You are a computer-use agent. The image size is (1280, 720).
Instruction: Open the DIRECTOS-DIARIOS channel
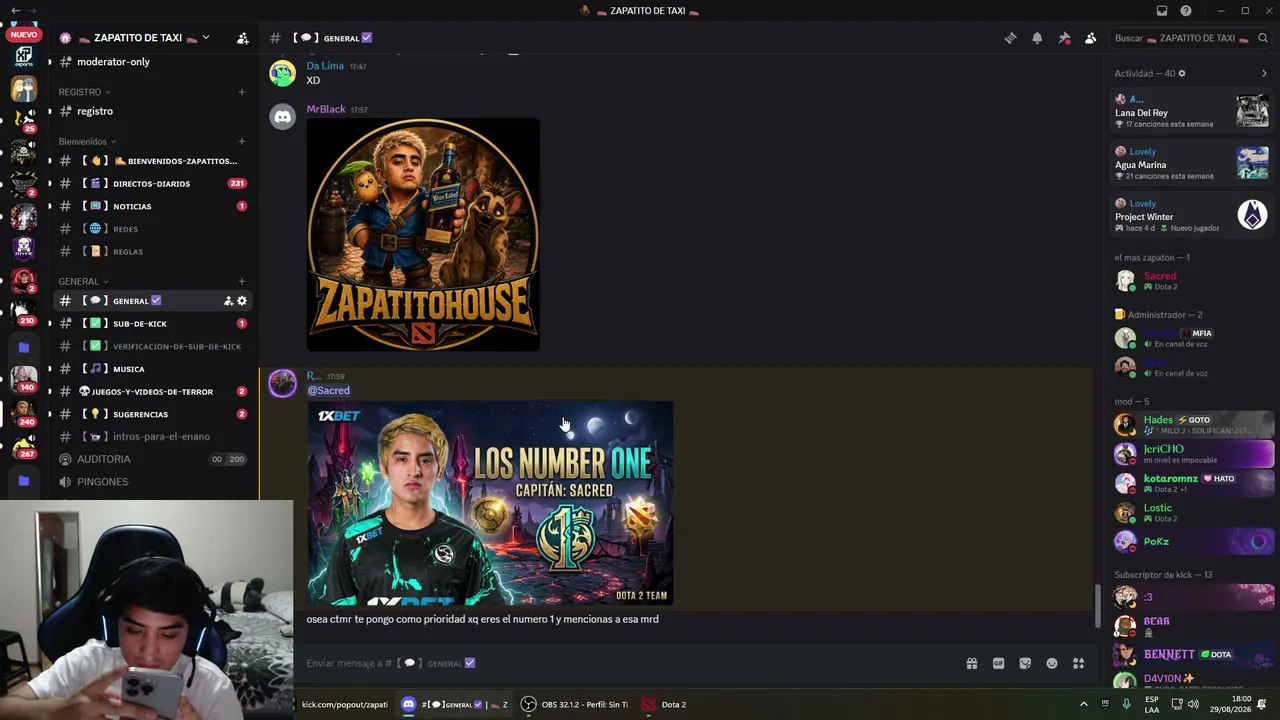coord(152,184)
